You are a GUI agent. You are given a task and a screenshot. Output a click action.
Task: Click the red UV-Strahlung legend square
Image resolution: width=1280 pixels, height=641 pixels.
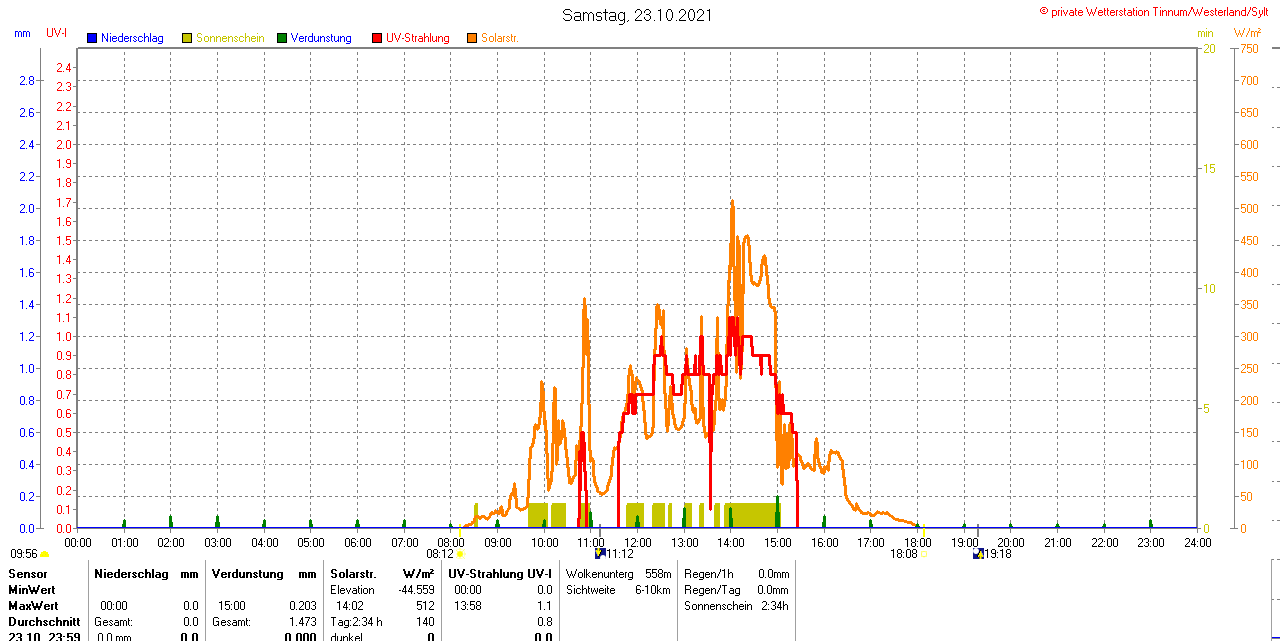tap(377, 38)
